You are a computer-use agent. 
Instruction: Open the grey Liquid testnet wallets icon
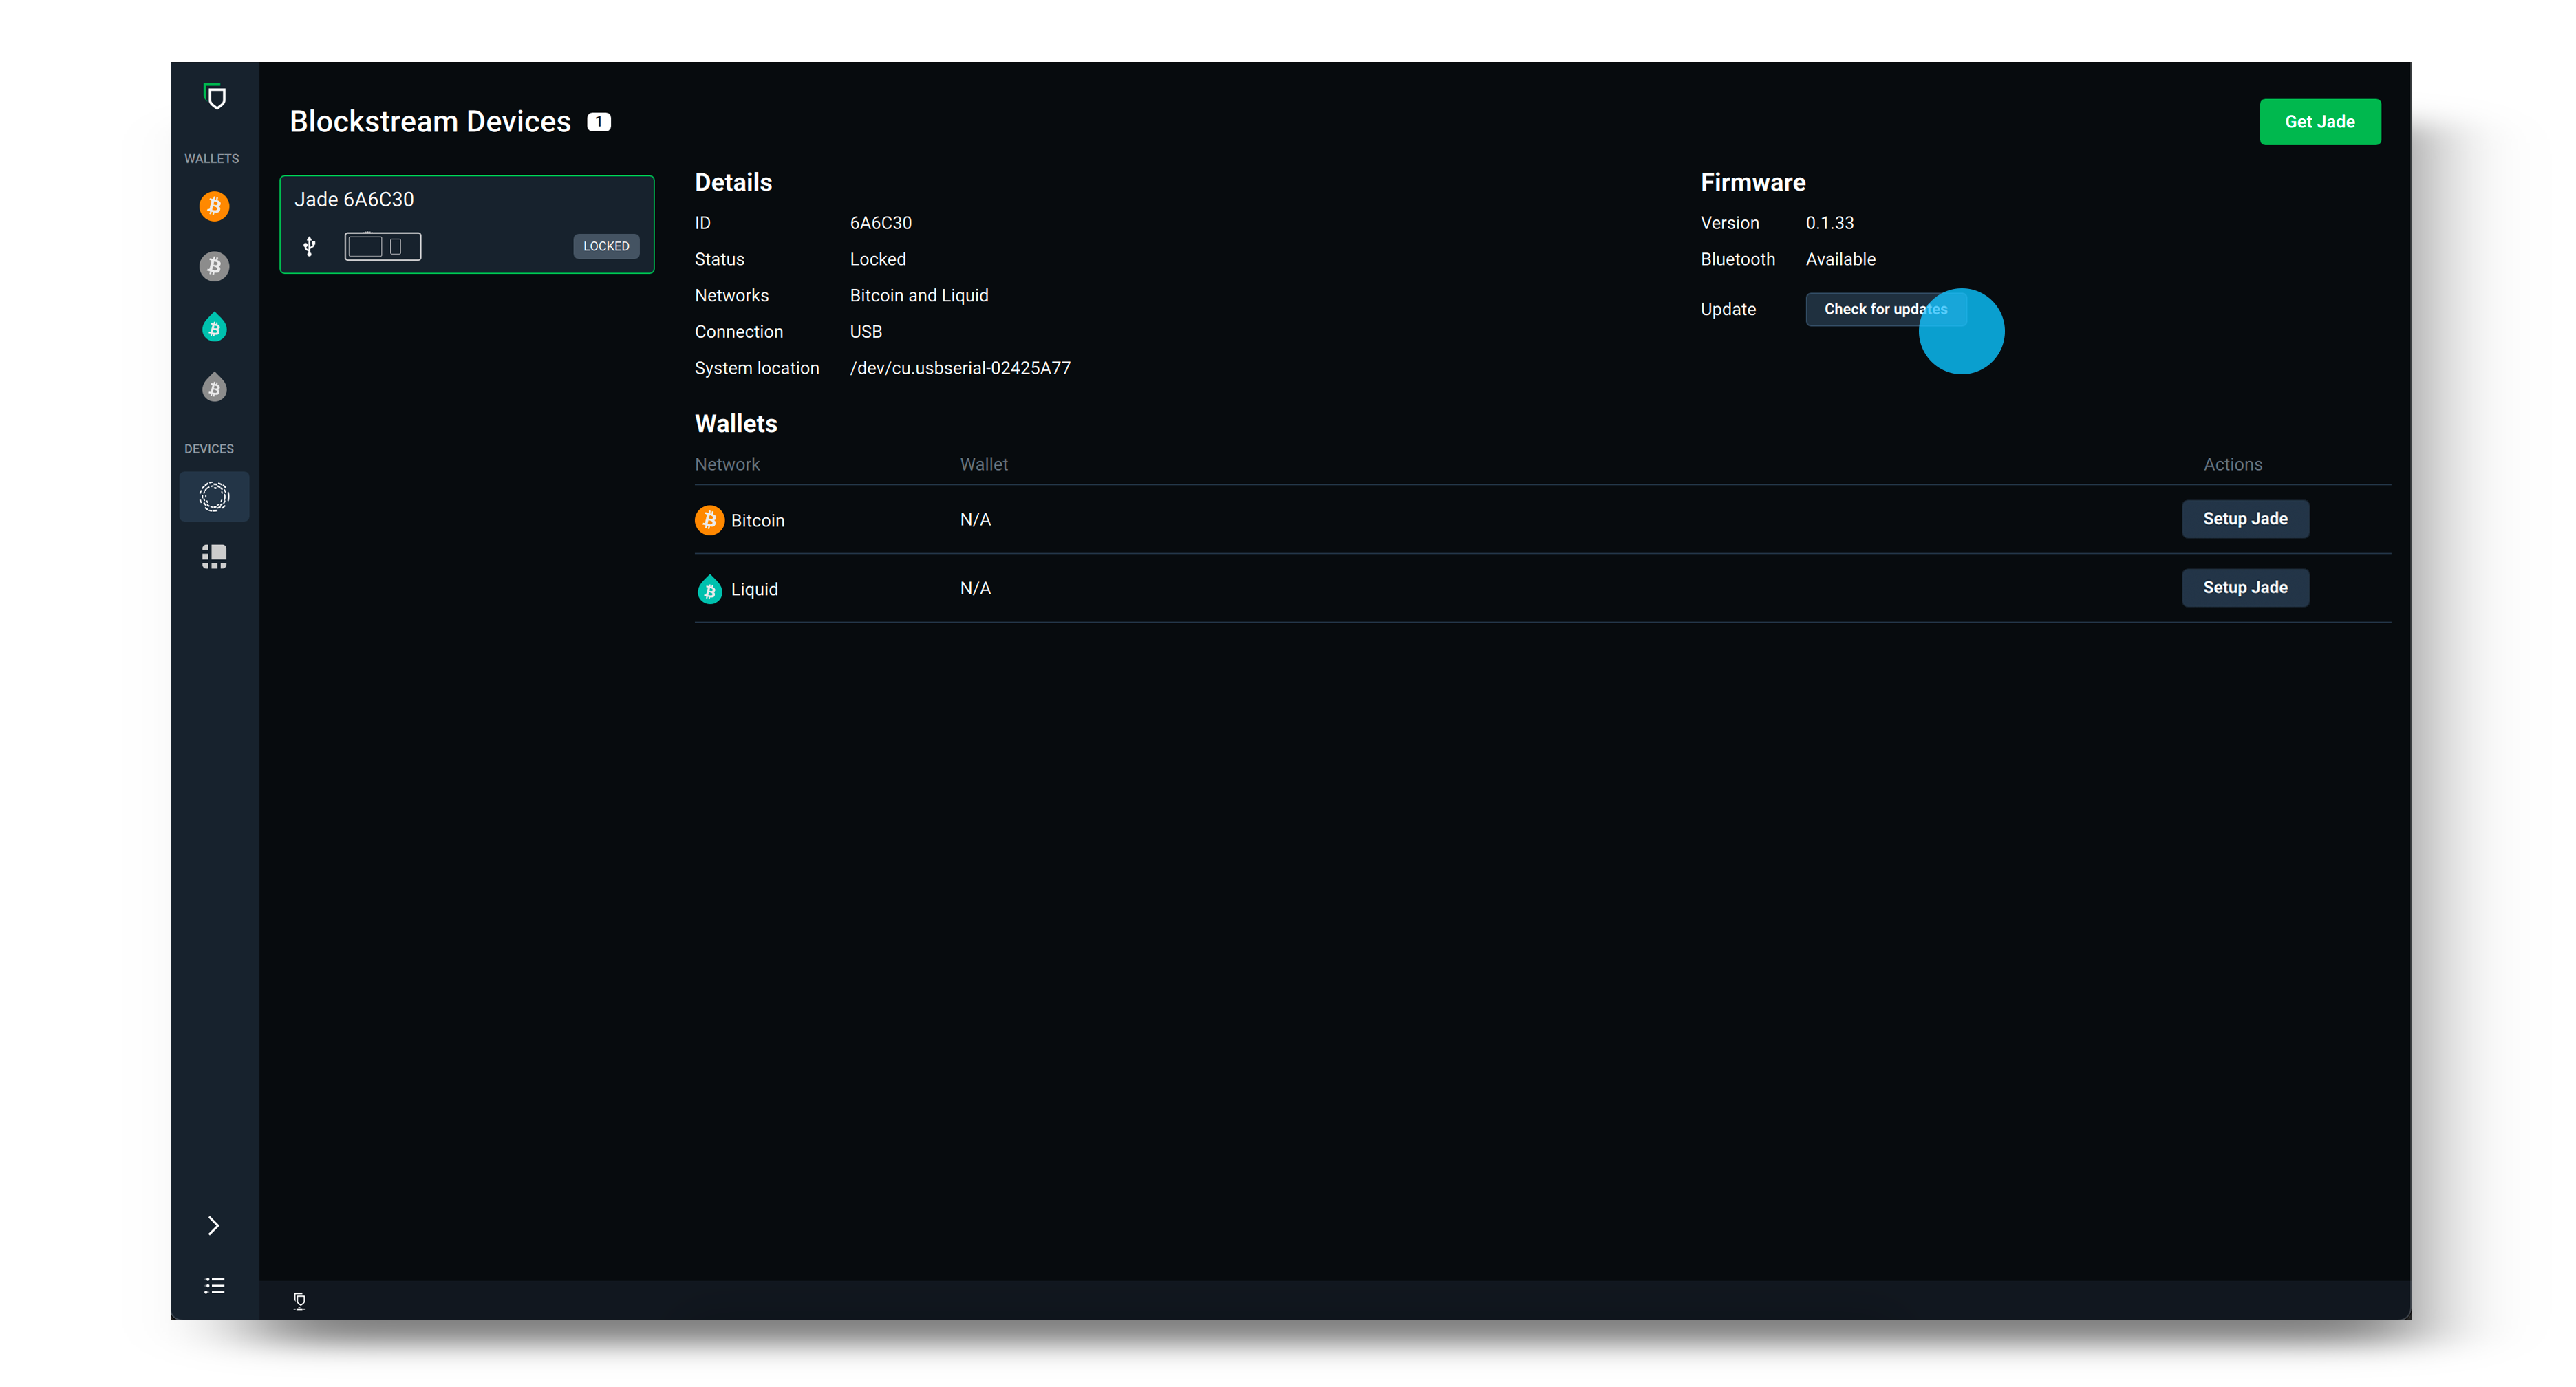pos(214,388)
